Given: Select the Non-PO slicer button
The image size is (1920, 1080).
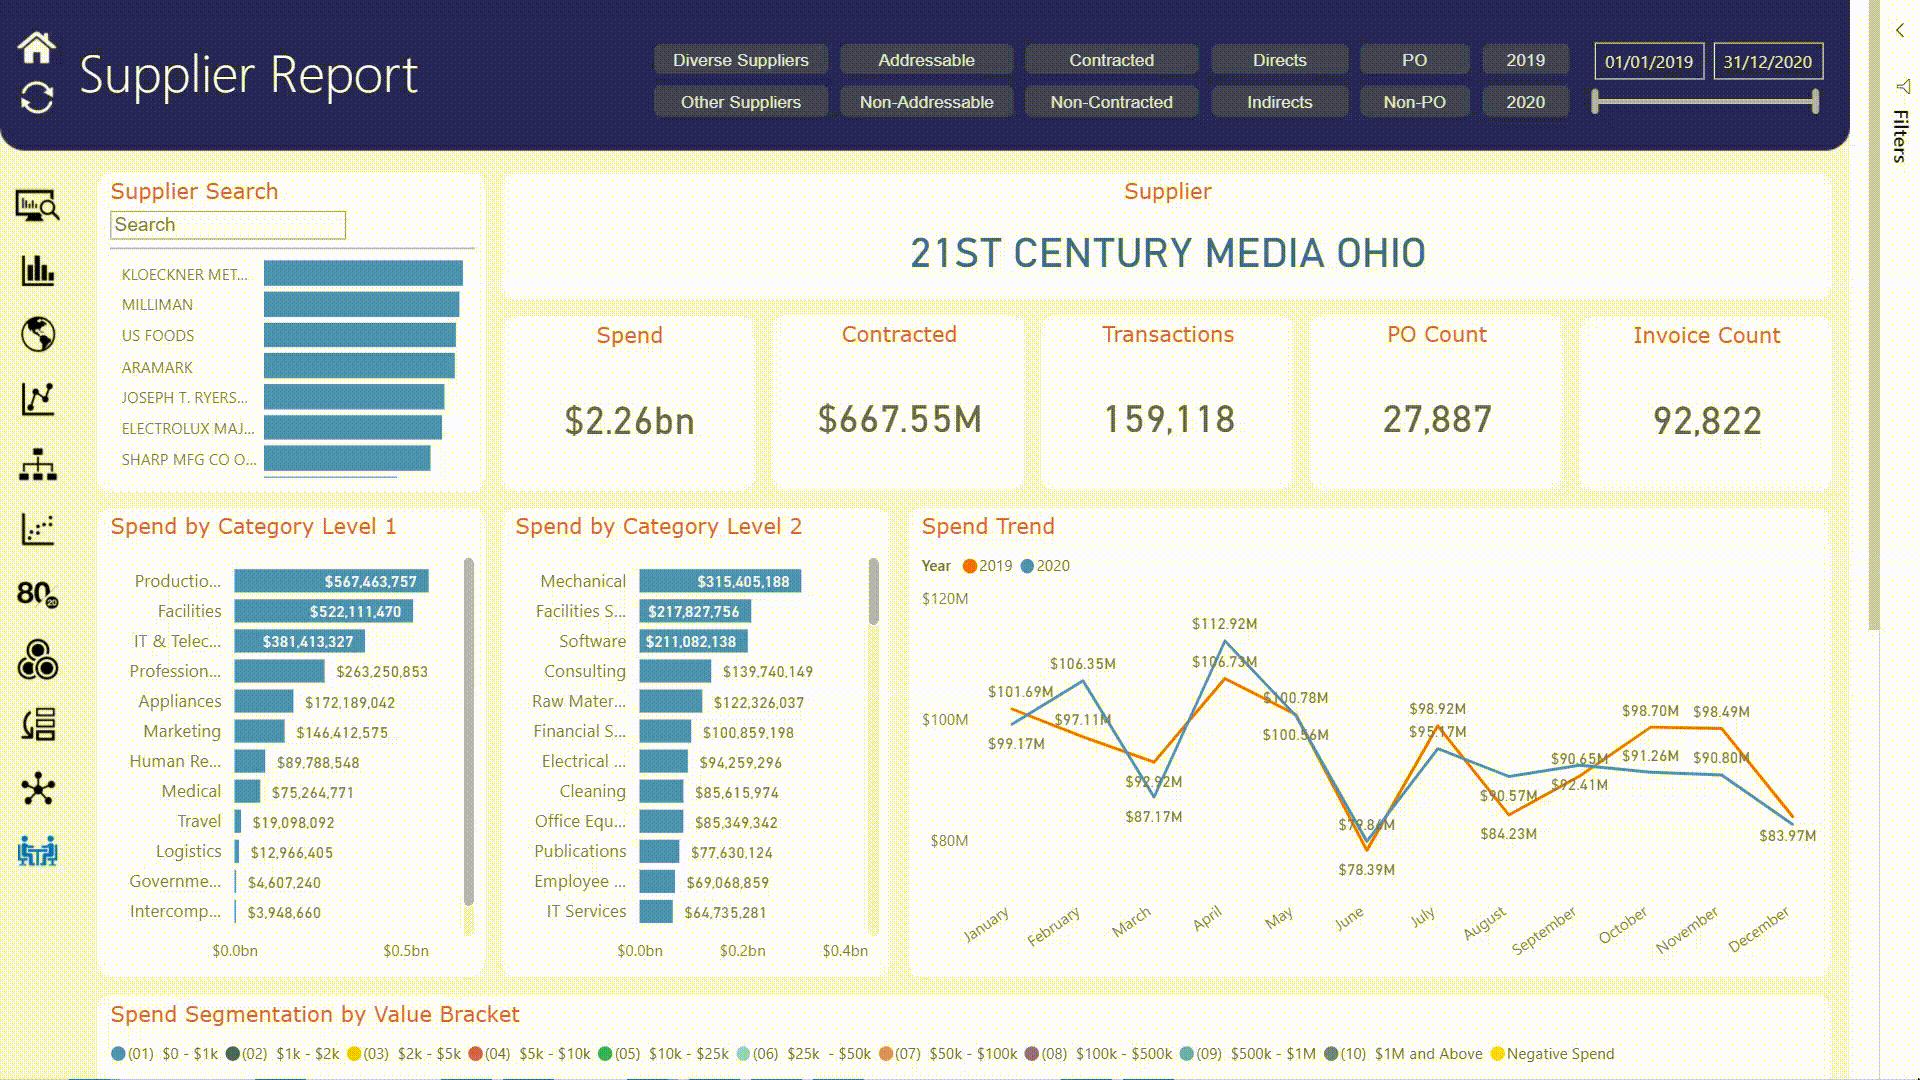Looking at the screenshot, I should tap(1414, 102).
